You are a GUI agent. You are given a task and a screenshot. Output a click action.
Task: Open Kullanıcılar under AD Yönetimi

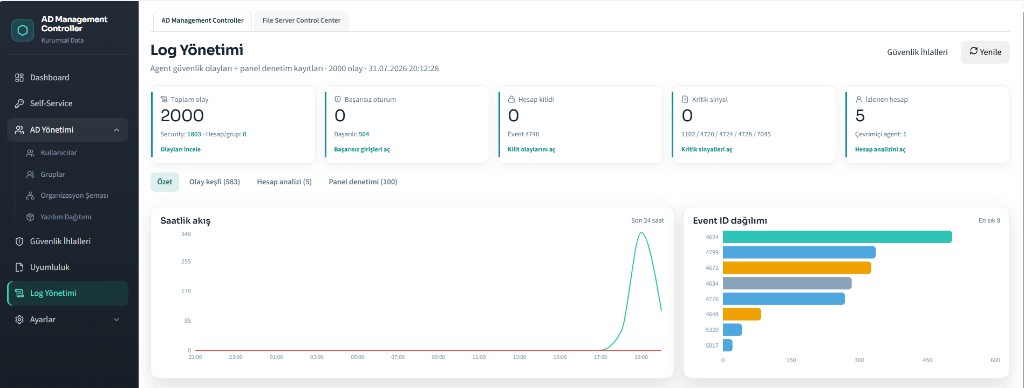click(73, 153)
